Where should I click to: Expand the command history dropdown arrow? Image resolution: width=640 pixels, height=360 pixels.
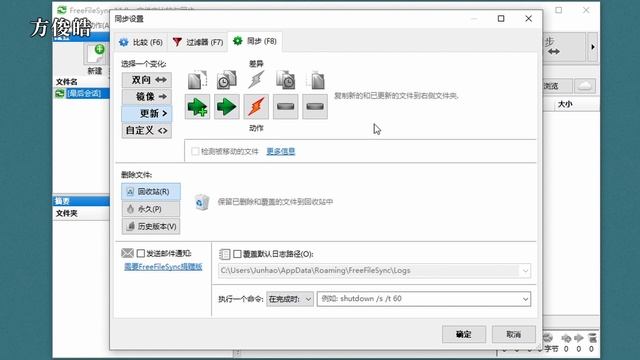tap(525, 299)
